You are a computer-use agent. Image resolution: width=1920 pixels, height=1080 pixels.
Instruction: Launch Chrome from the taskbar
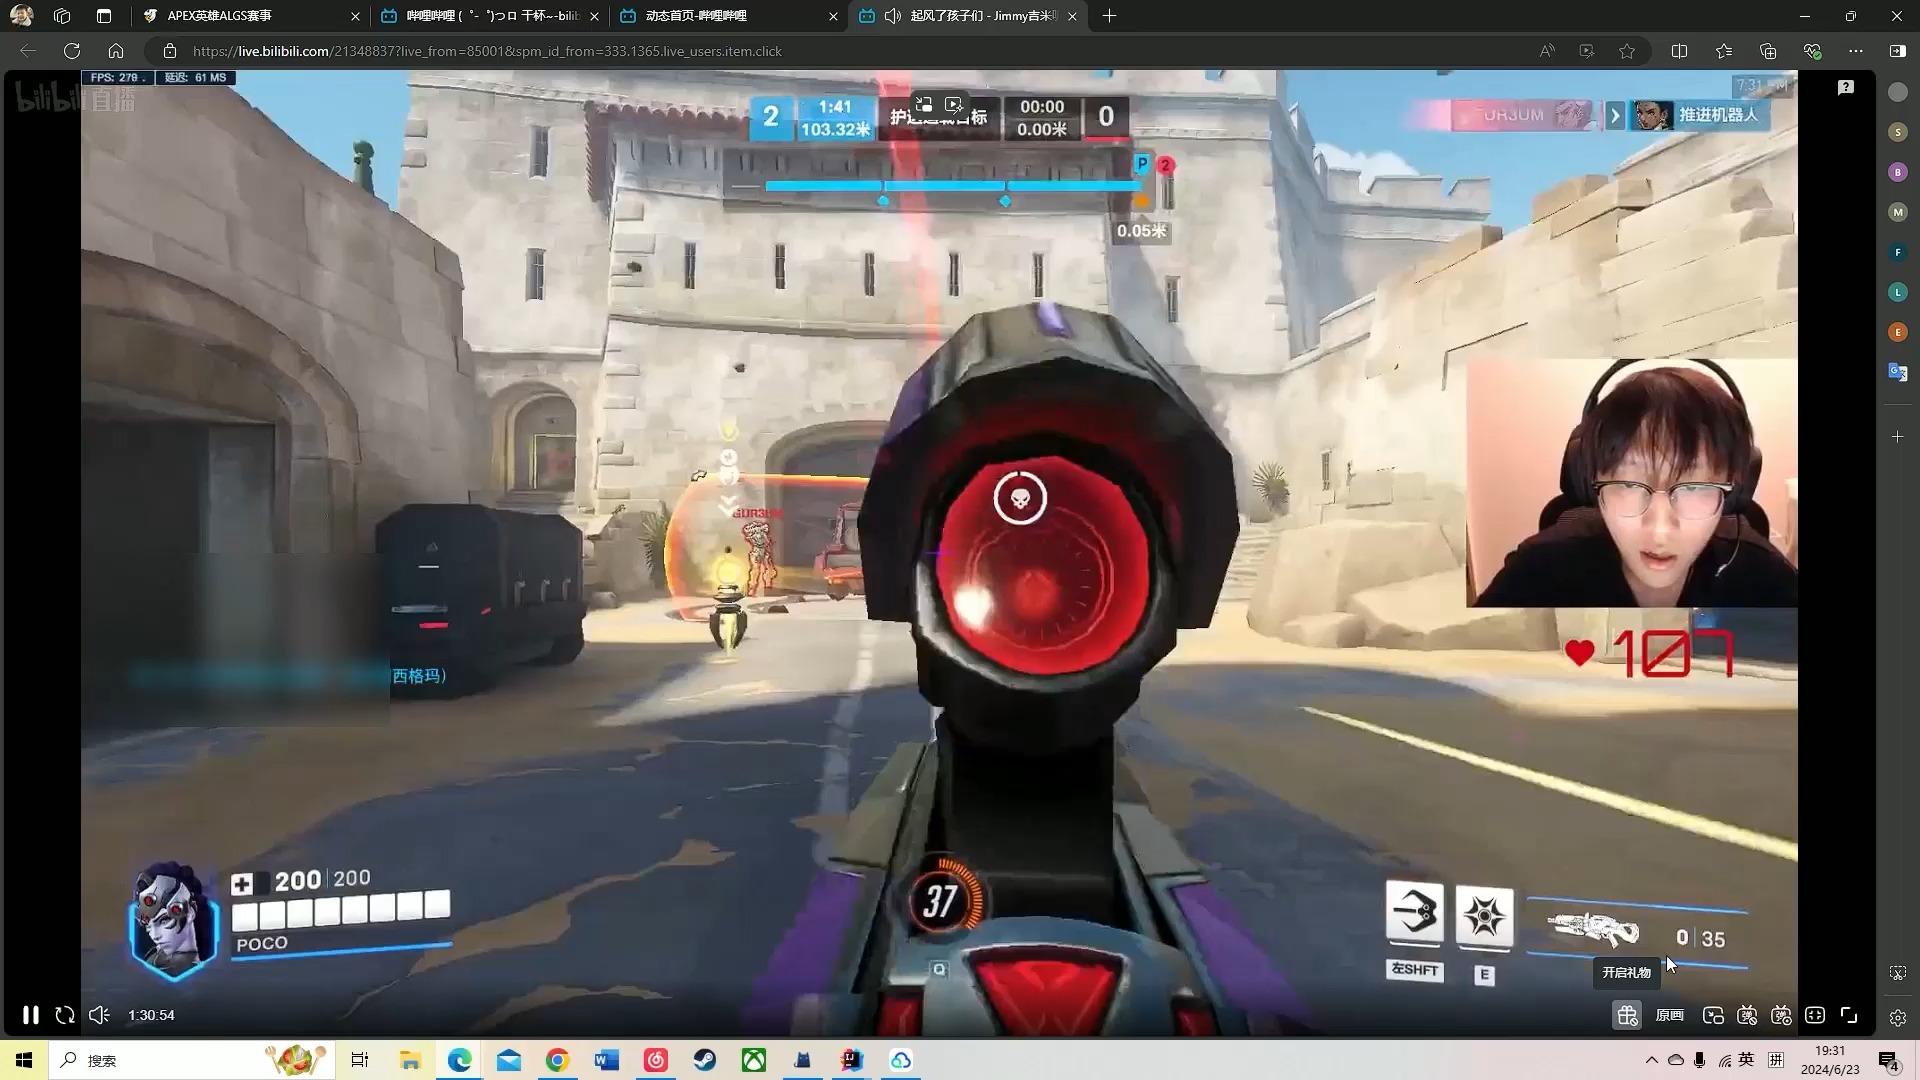coord(557,1060)
